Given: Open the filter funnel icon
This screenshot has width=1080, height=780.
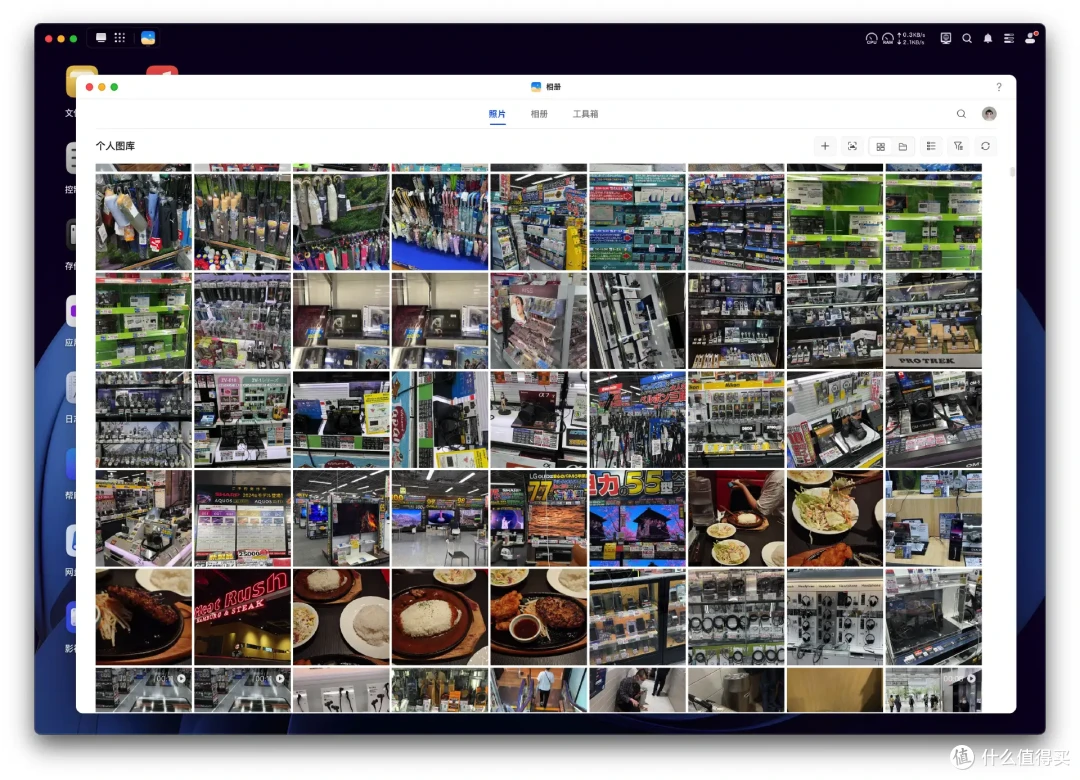Looking at the screenshot, I should (958, 146).
